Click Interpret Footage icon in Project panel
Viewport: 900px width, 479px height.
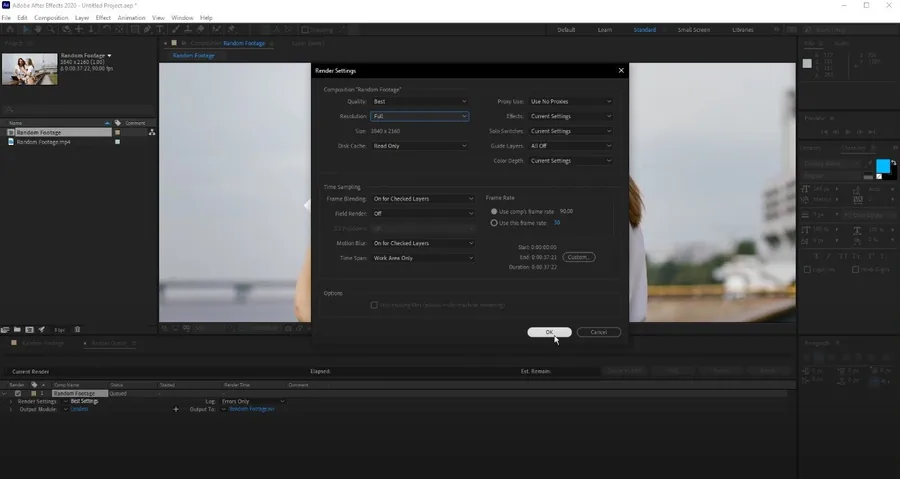tap(5, 330)
